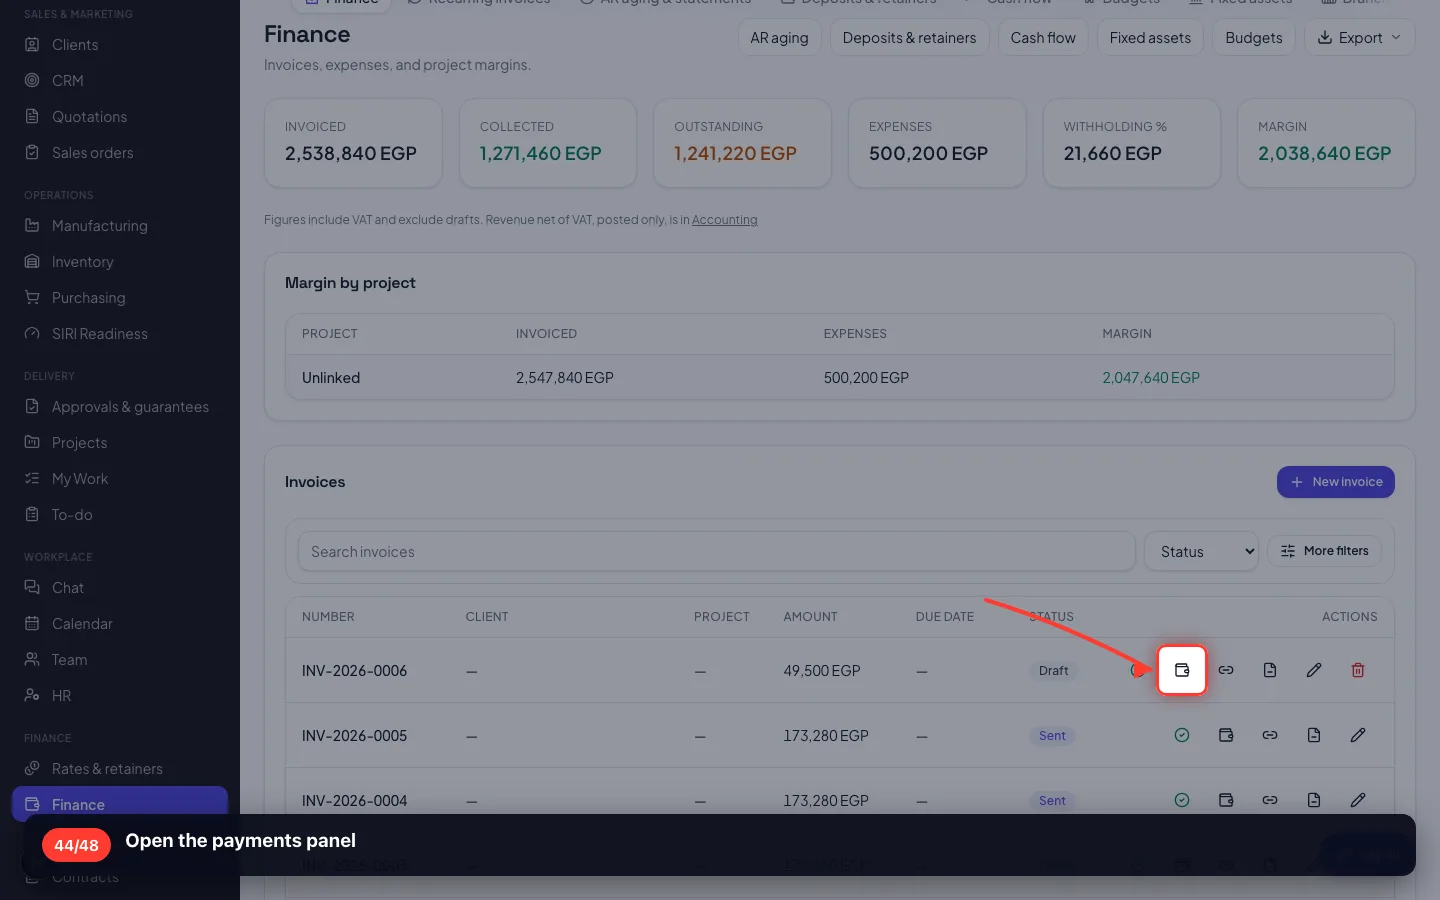
Task: Open wallet payments icon for INV-2026-0005
Action: coord(1226,735)
